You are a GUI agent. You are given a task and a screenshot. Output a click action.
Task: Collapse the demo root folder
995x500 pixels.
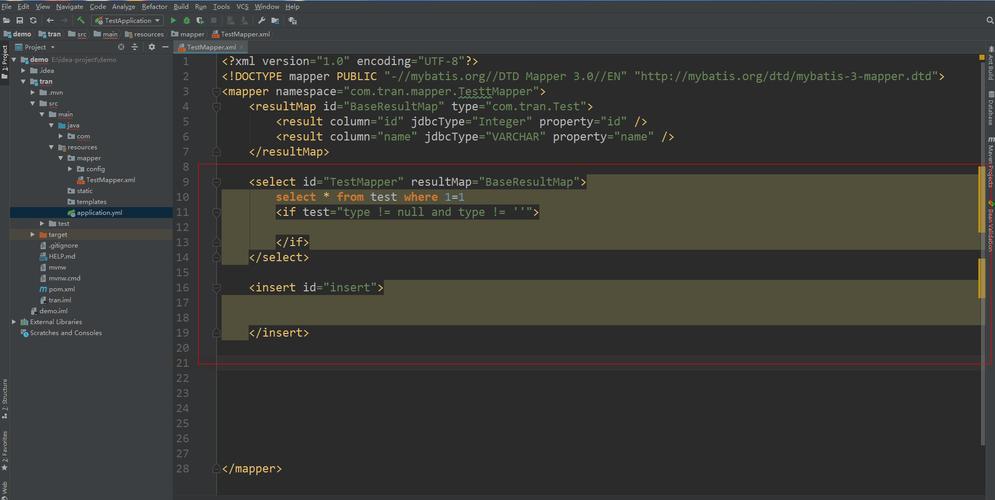(15, 60)
